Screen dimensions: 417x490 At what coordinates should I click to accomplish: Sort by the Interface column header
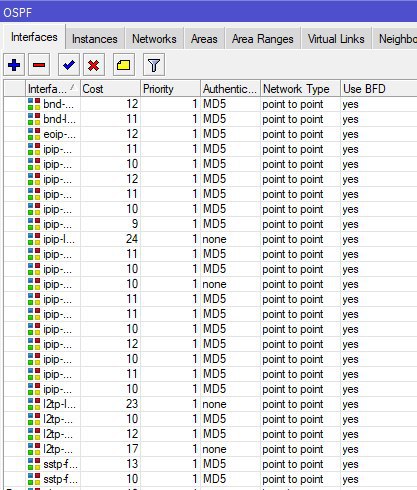(53, 89)
